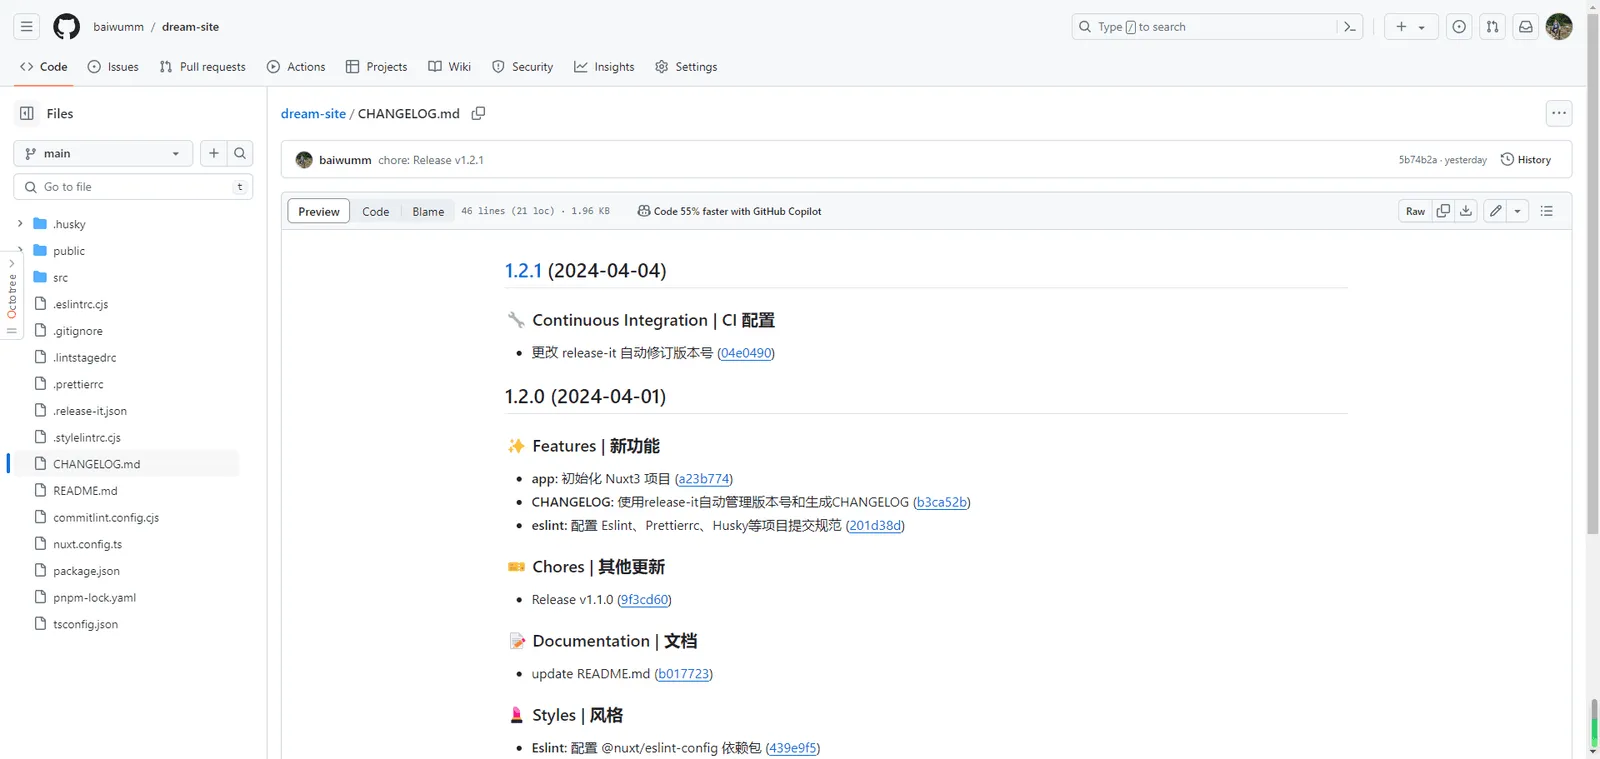Screen dimensions: 1600x759
Task: Expand the .husky folder chevron
Action: [20, 224]
